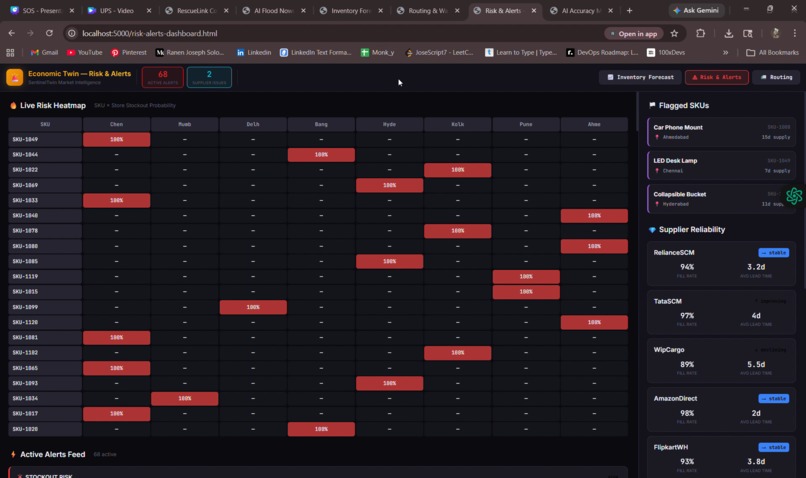Screen dimensions: 806x478
Task: Select the Risk & Alerts nav button
Action: [717, 77]
